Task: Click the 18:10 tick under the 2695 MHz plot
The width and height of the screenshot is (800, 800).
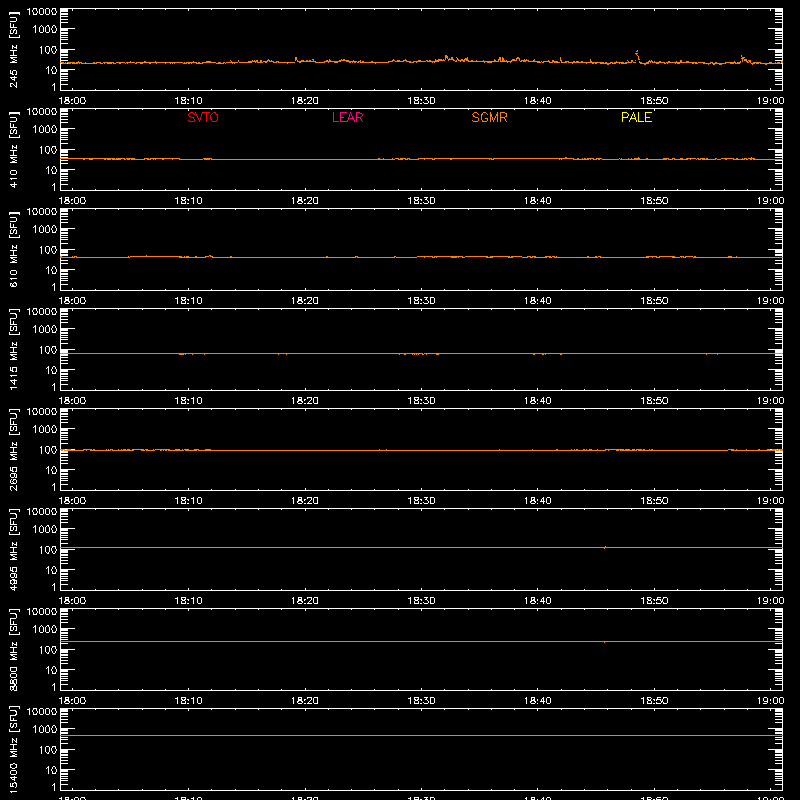Action: click(x=189, y=501)
